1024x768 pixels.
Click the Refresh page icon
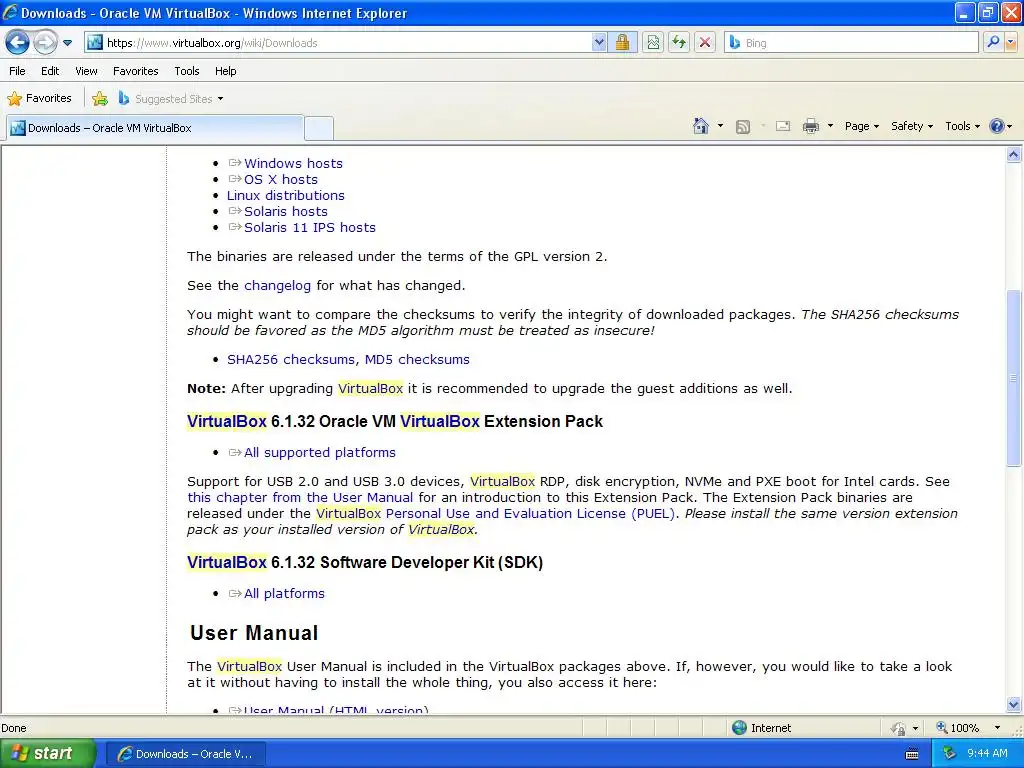click(679, 43)
